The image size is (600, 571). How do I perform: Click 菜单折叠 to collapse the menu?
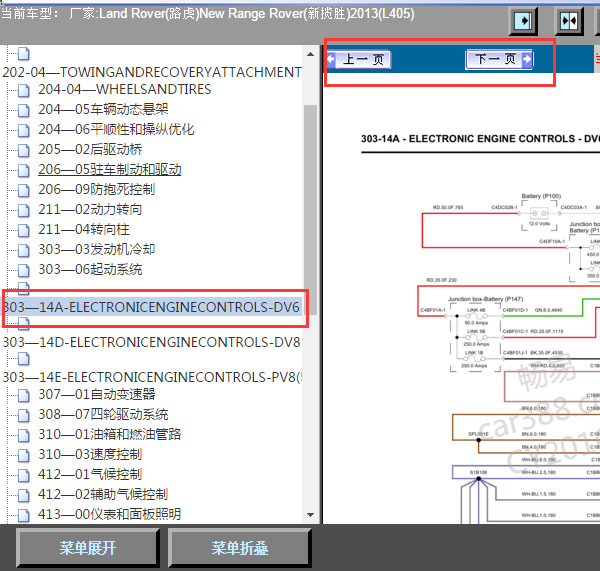(x=240, y=548)
